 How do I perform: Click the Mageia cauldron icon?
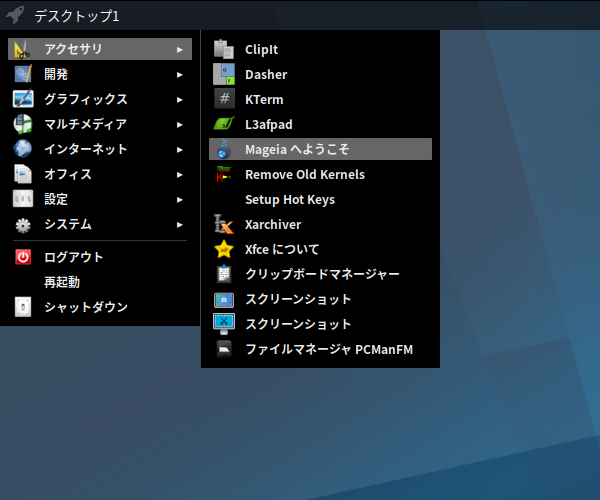(x=224, y=149)
